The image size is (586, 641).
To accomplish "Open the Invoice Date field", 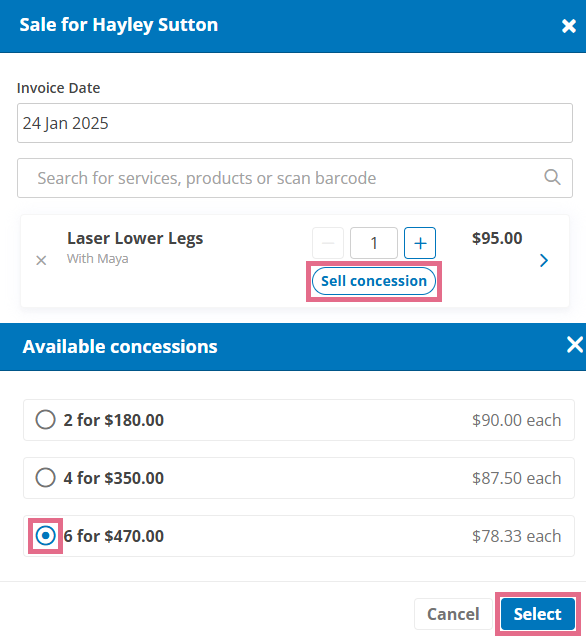I will click(295, 123).
